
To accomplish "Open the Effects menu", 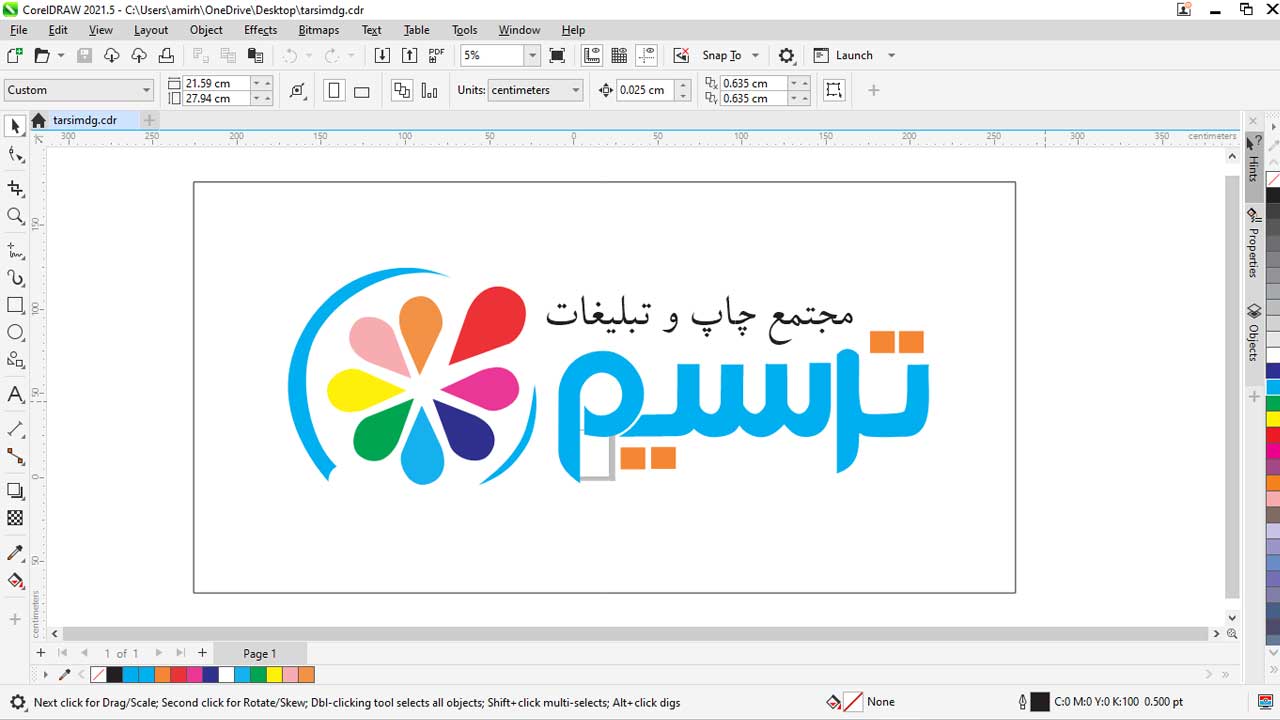I will coord(260,30).
